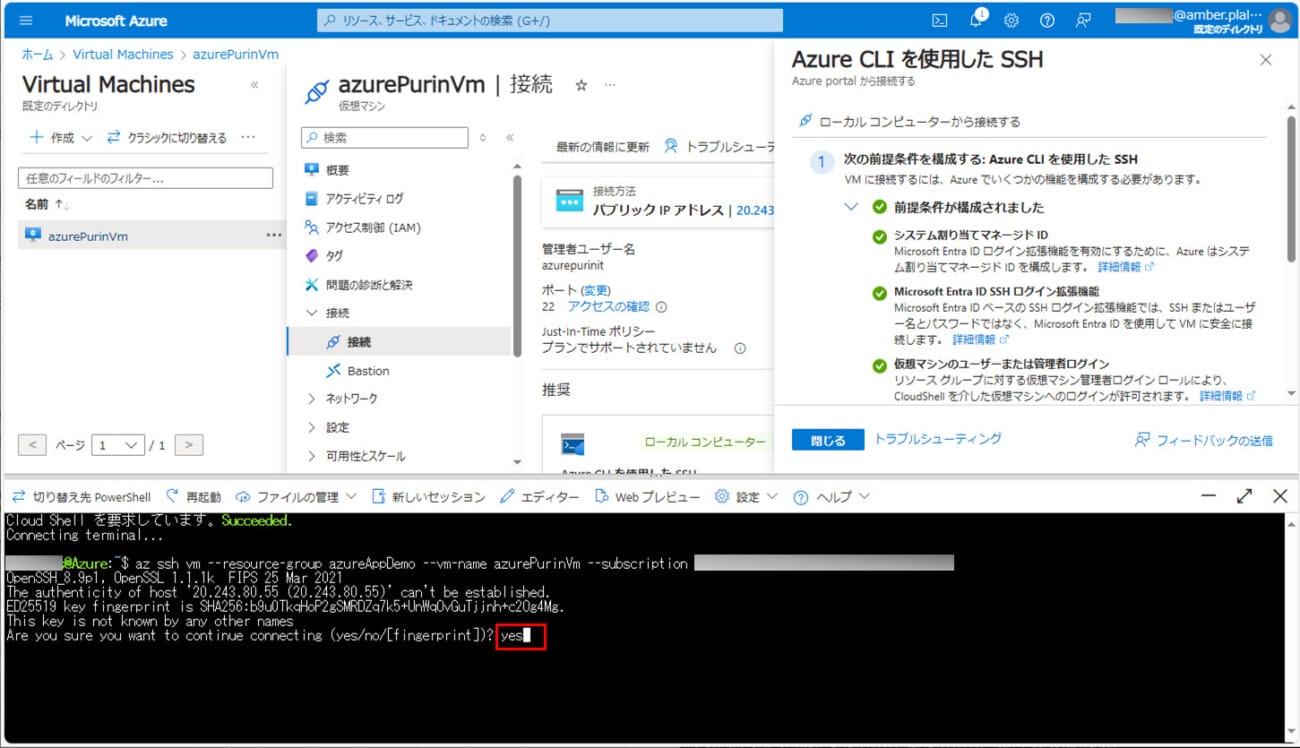Open Cloud Shell editor (エディター)
Screen dimensions: 1300x748
(539, 497)
